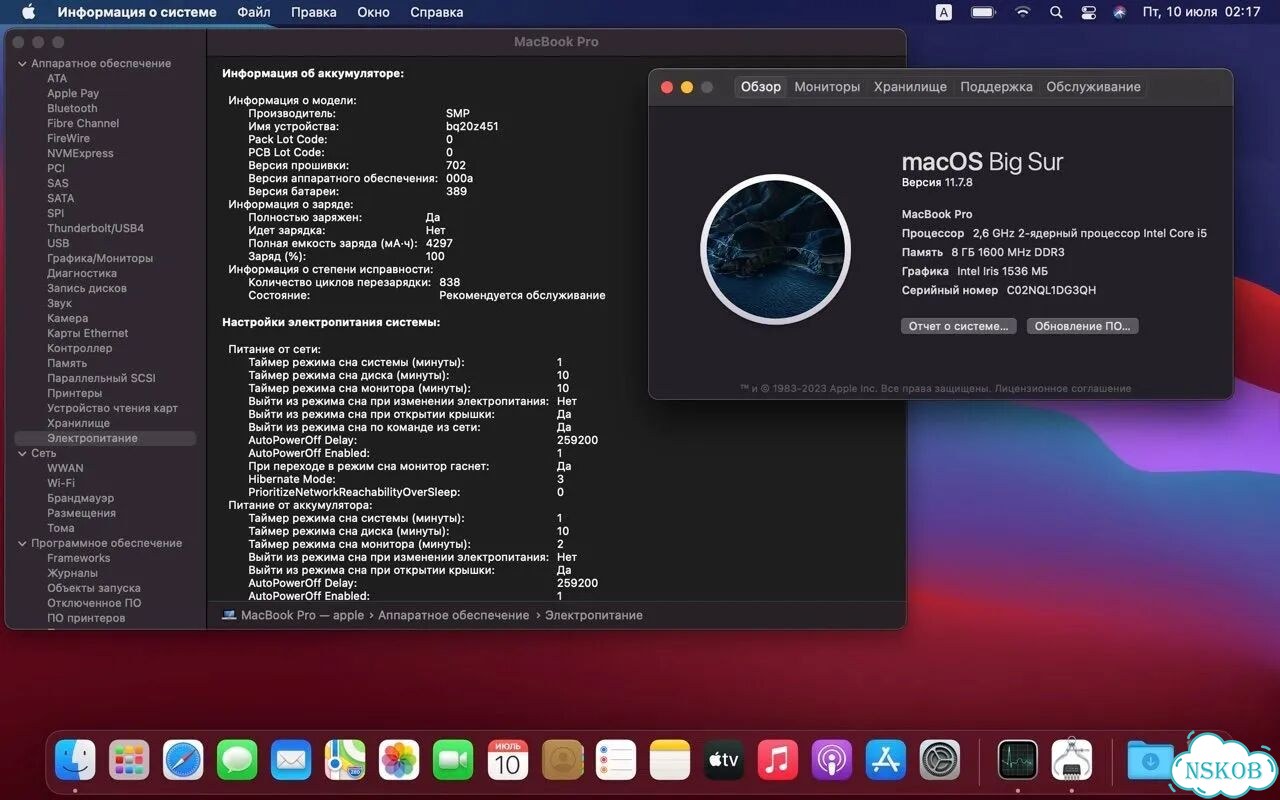Switch to the Поддержка tab
Screen dimensions: 1280x800
(996, 87)
